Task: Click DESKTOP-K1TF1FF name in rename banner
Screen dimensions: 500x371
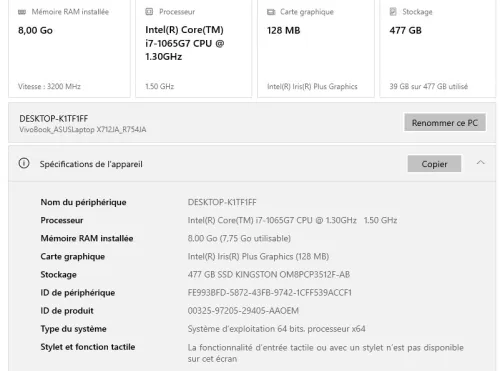Action: click(x=54, y=119)
